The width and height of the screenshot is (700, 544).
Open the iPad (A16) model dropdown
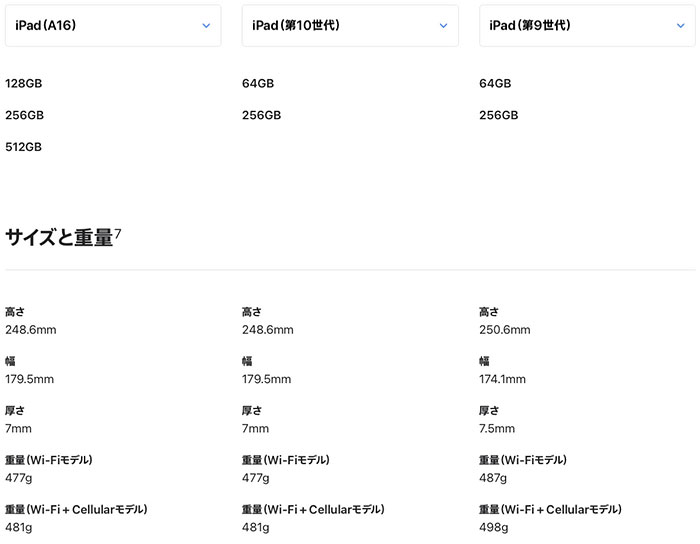click(113, 25)
